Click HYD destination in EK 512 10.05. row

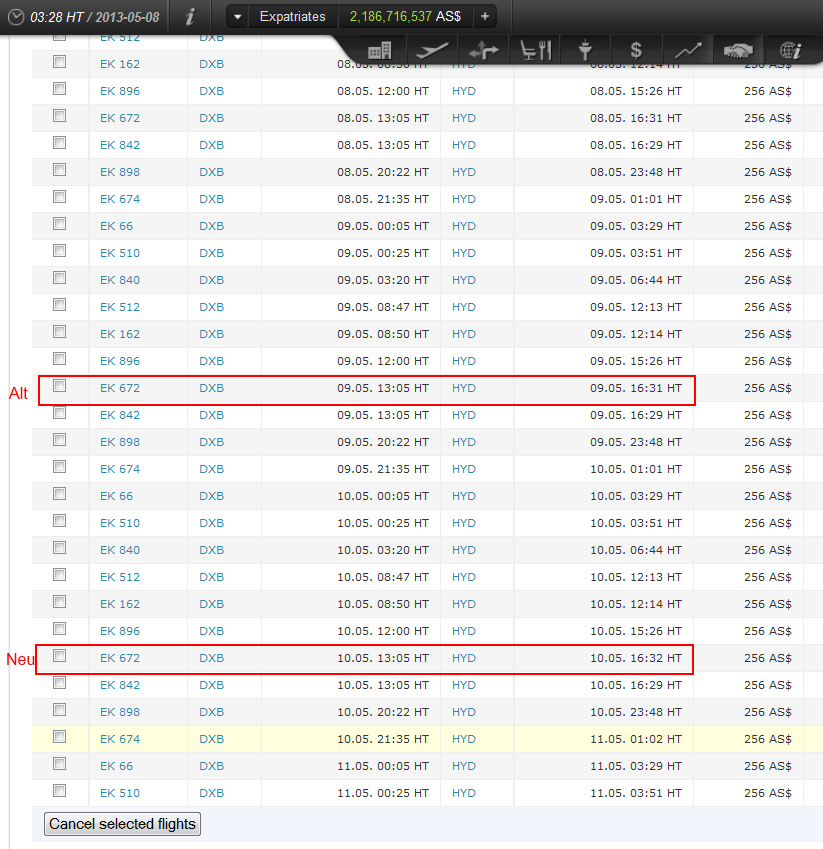coord(464,577)
